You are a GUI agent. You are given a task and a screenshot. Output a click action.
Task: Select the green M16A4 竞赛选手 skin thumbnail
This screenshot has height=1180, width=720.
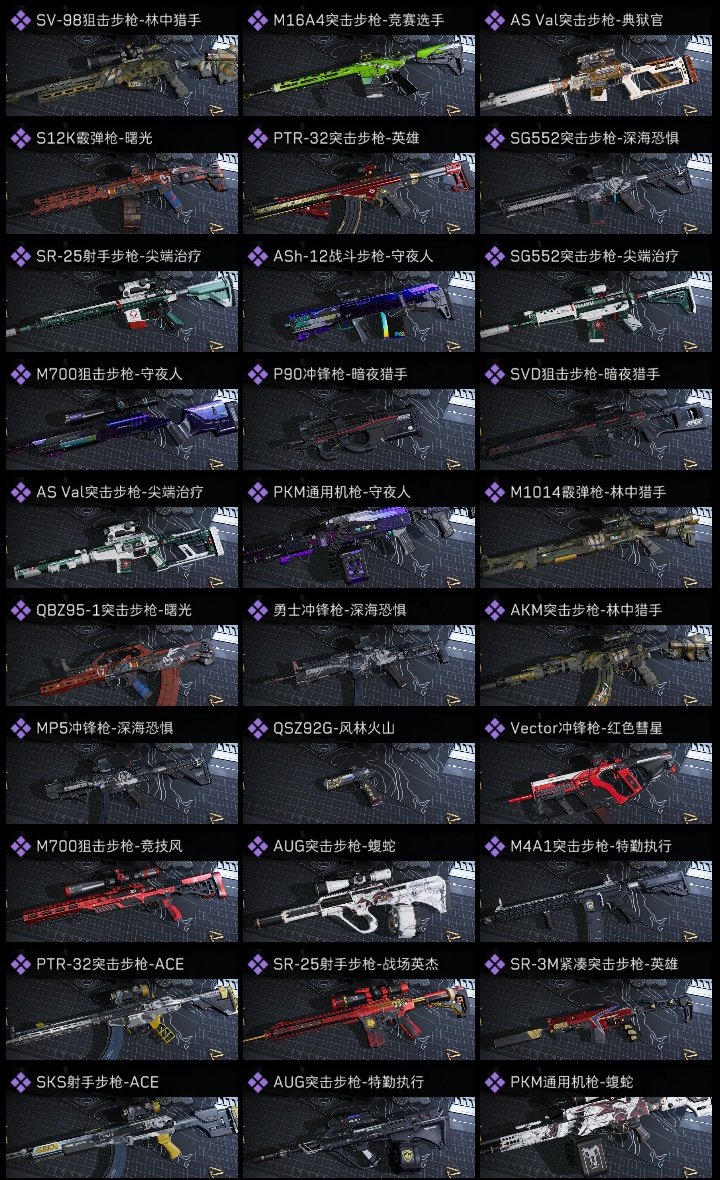tap(359, 75)
